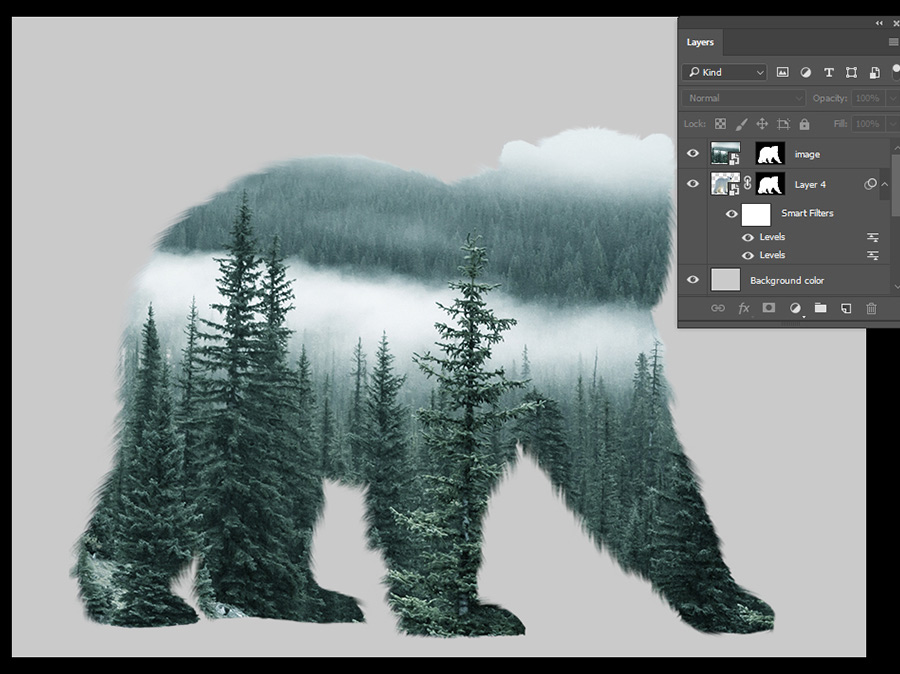
Task: Select the Background color layer thumbnail
Action: click(725, 281)
